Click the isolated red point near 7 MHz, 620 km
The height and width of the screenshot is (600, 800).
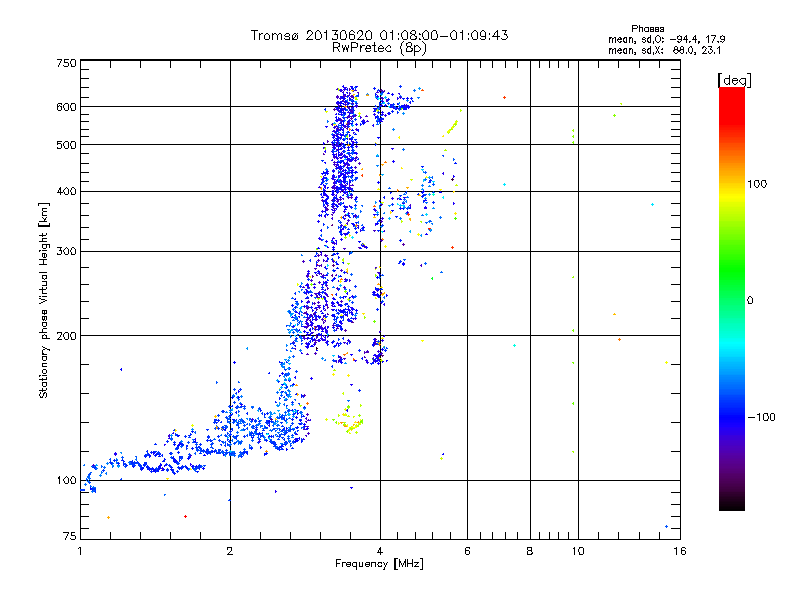click(504, 97)
